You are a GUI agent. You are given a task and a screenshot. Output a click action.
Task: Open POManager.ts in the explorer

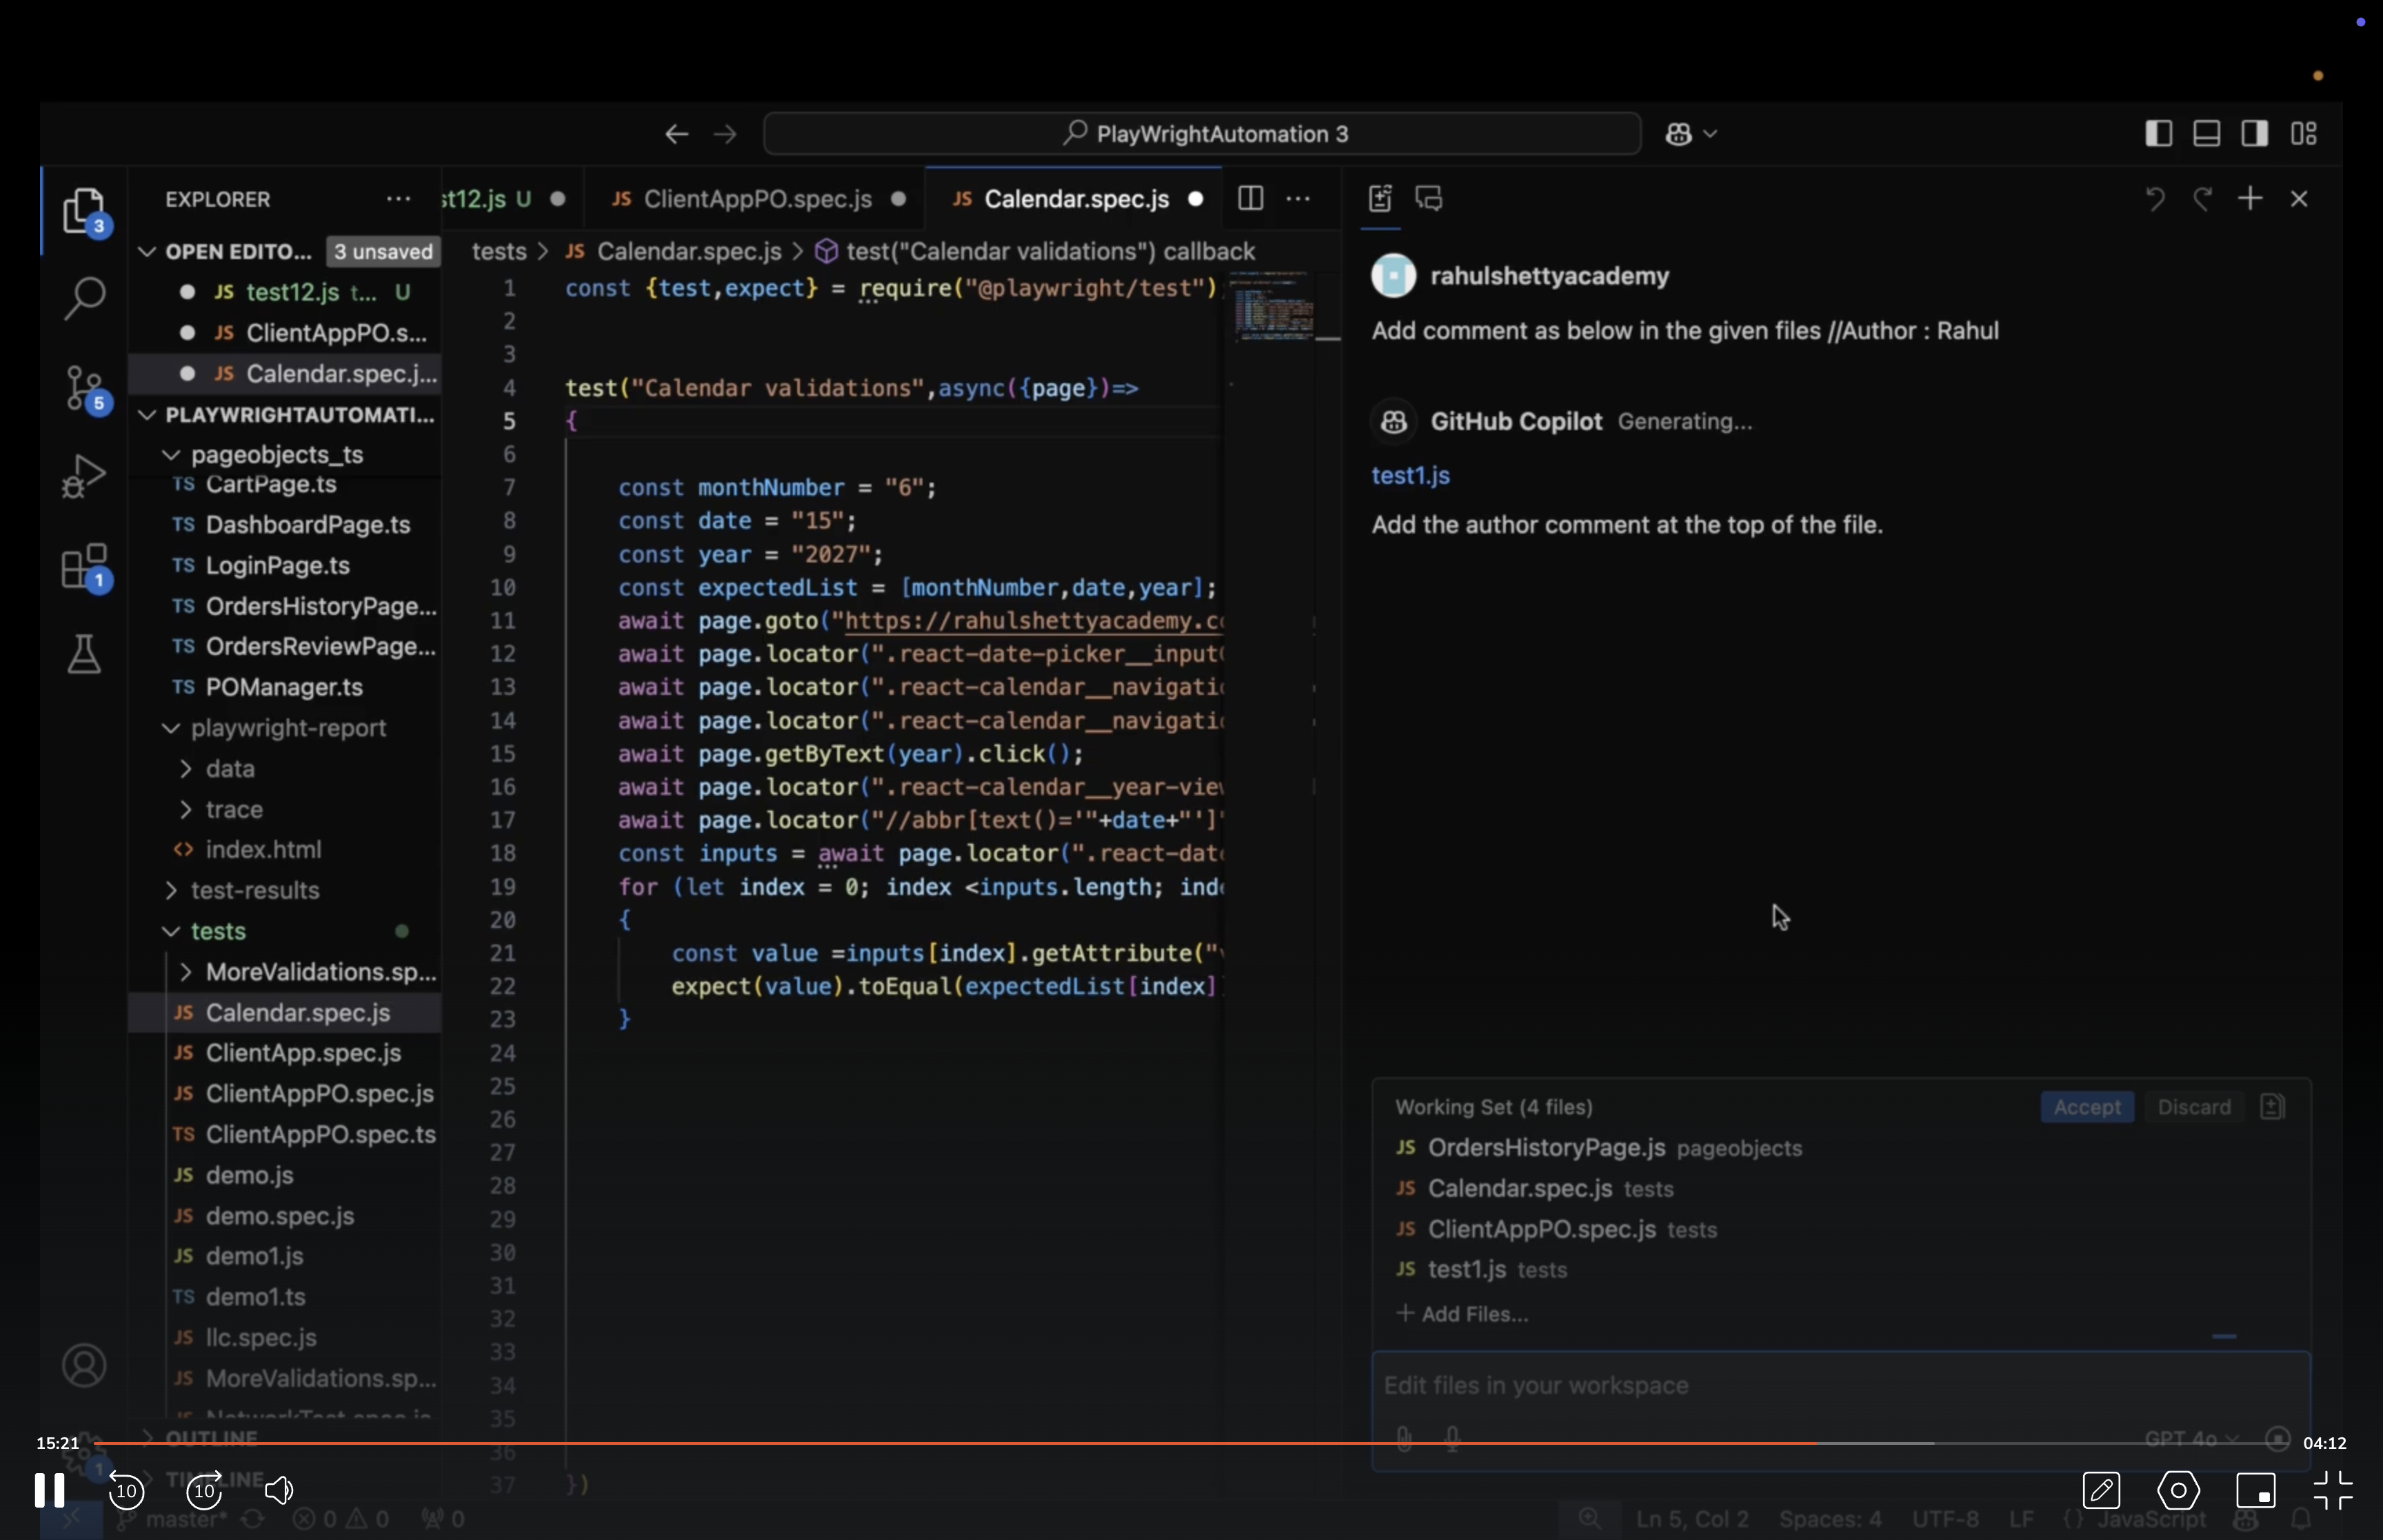click(x=285, y=688)
